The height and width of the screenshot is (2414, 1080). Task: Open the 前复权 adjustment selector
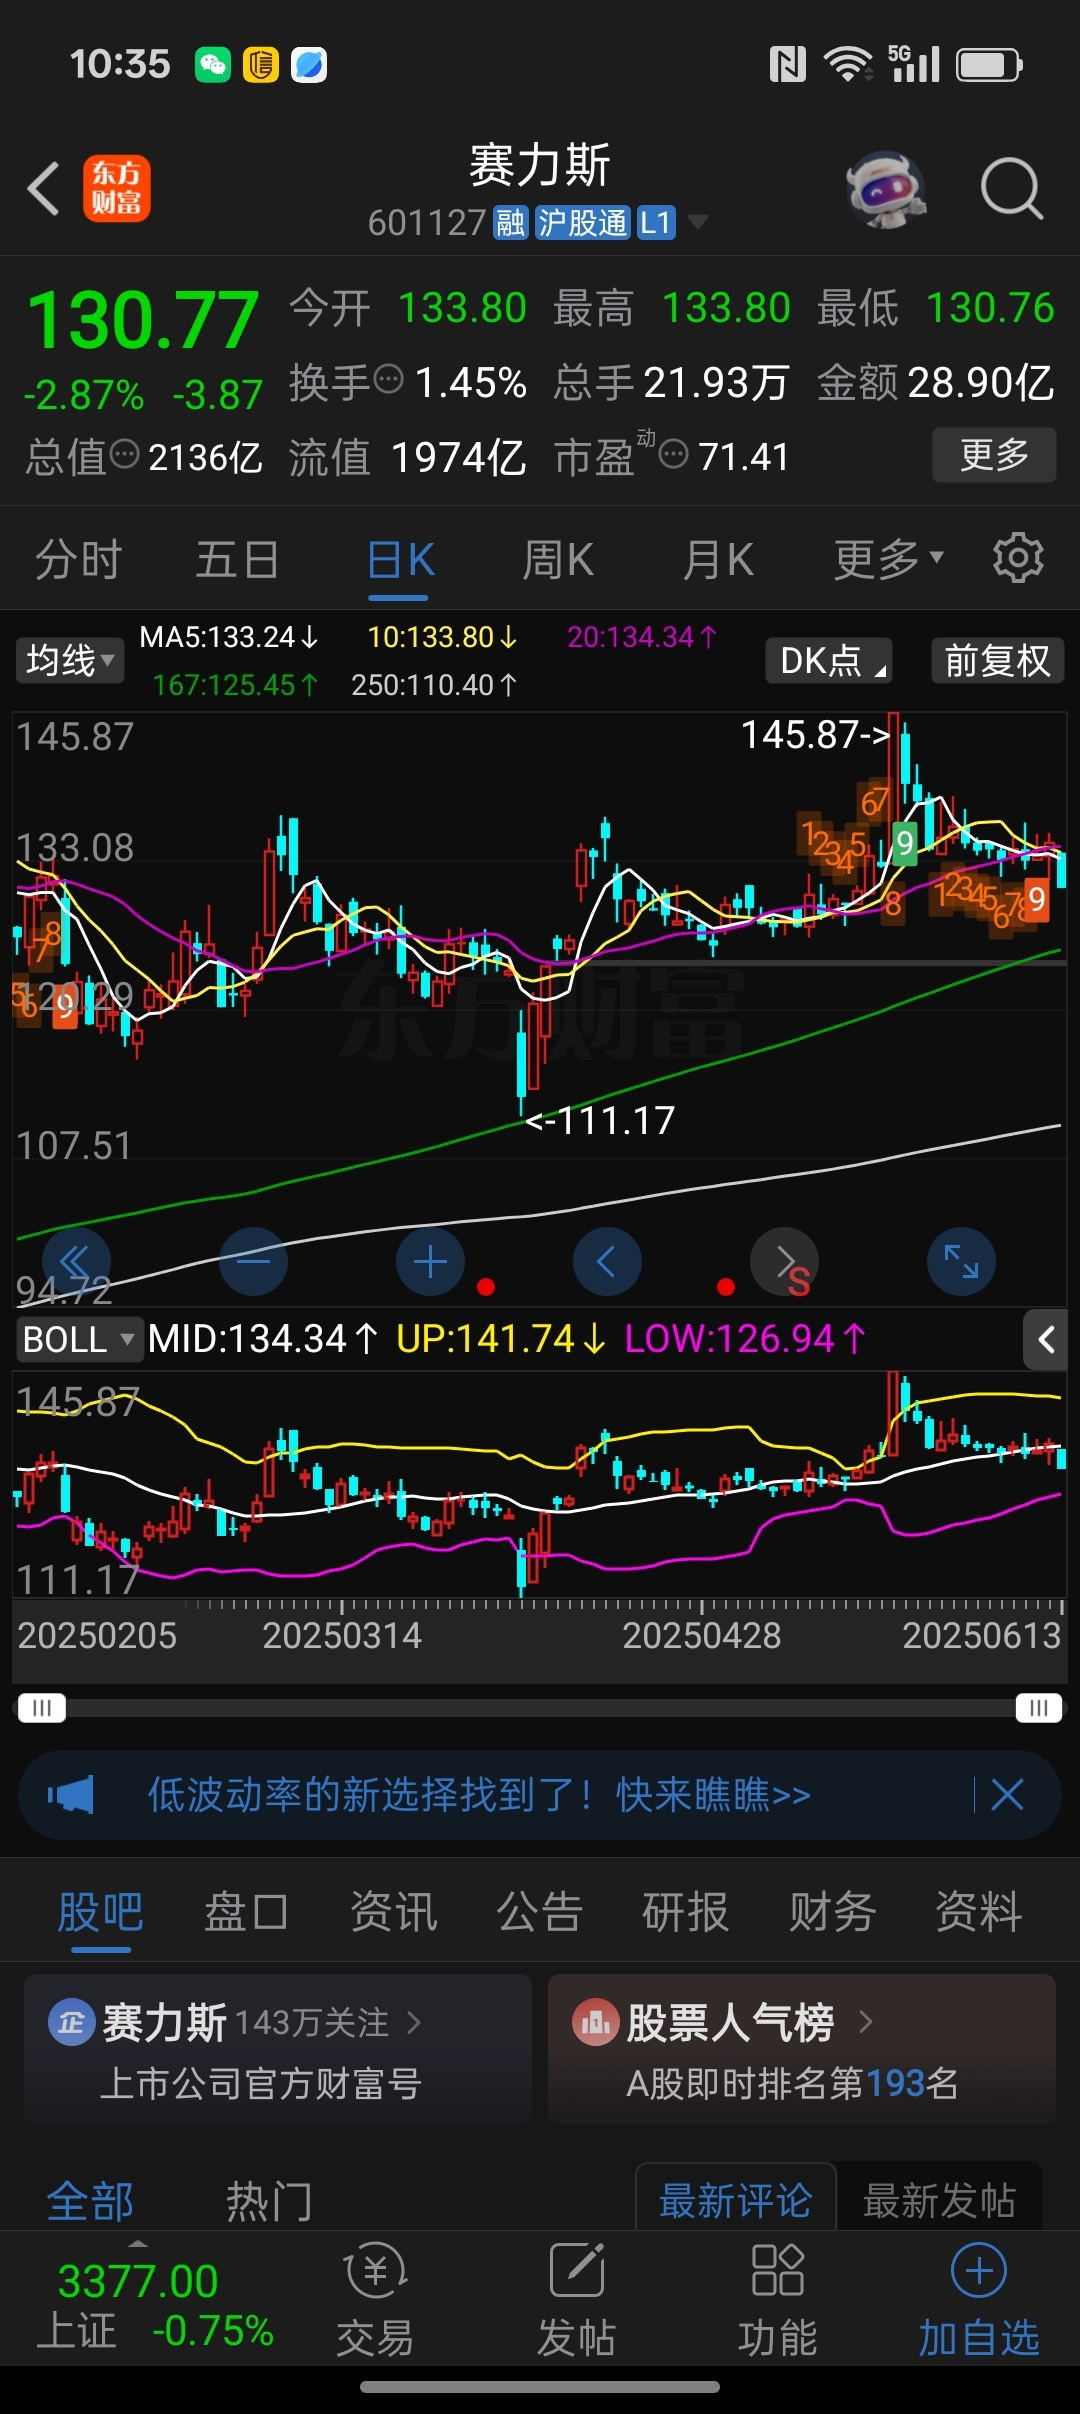997,660
